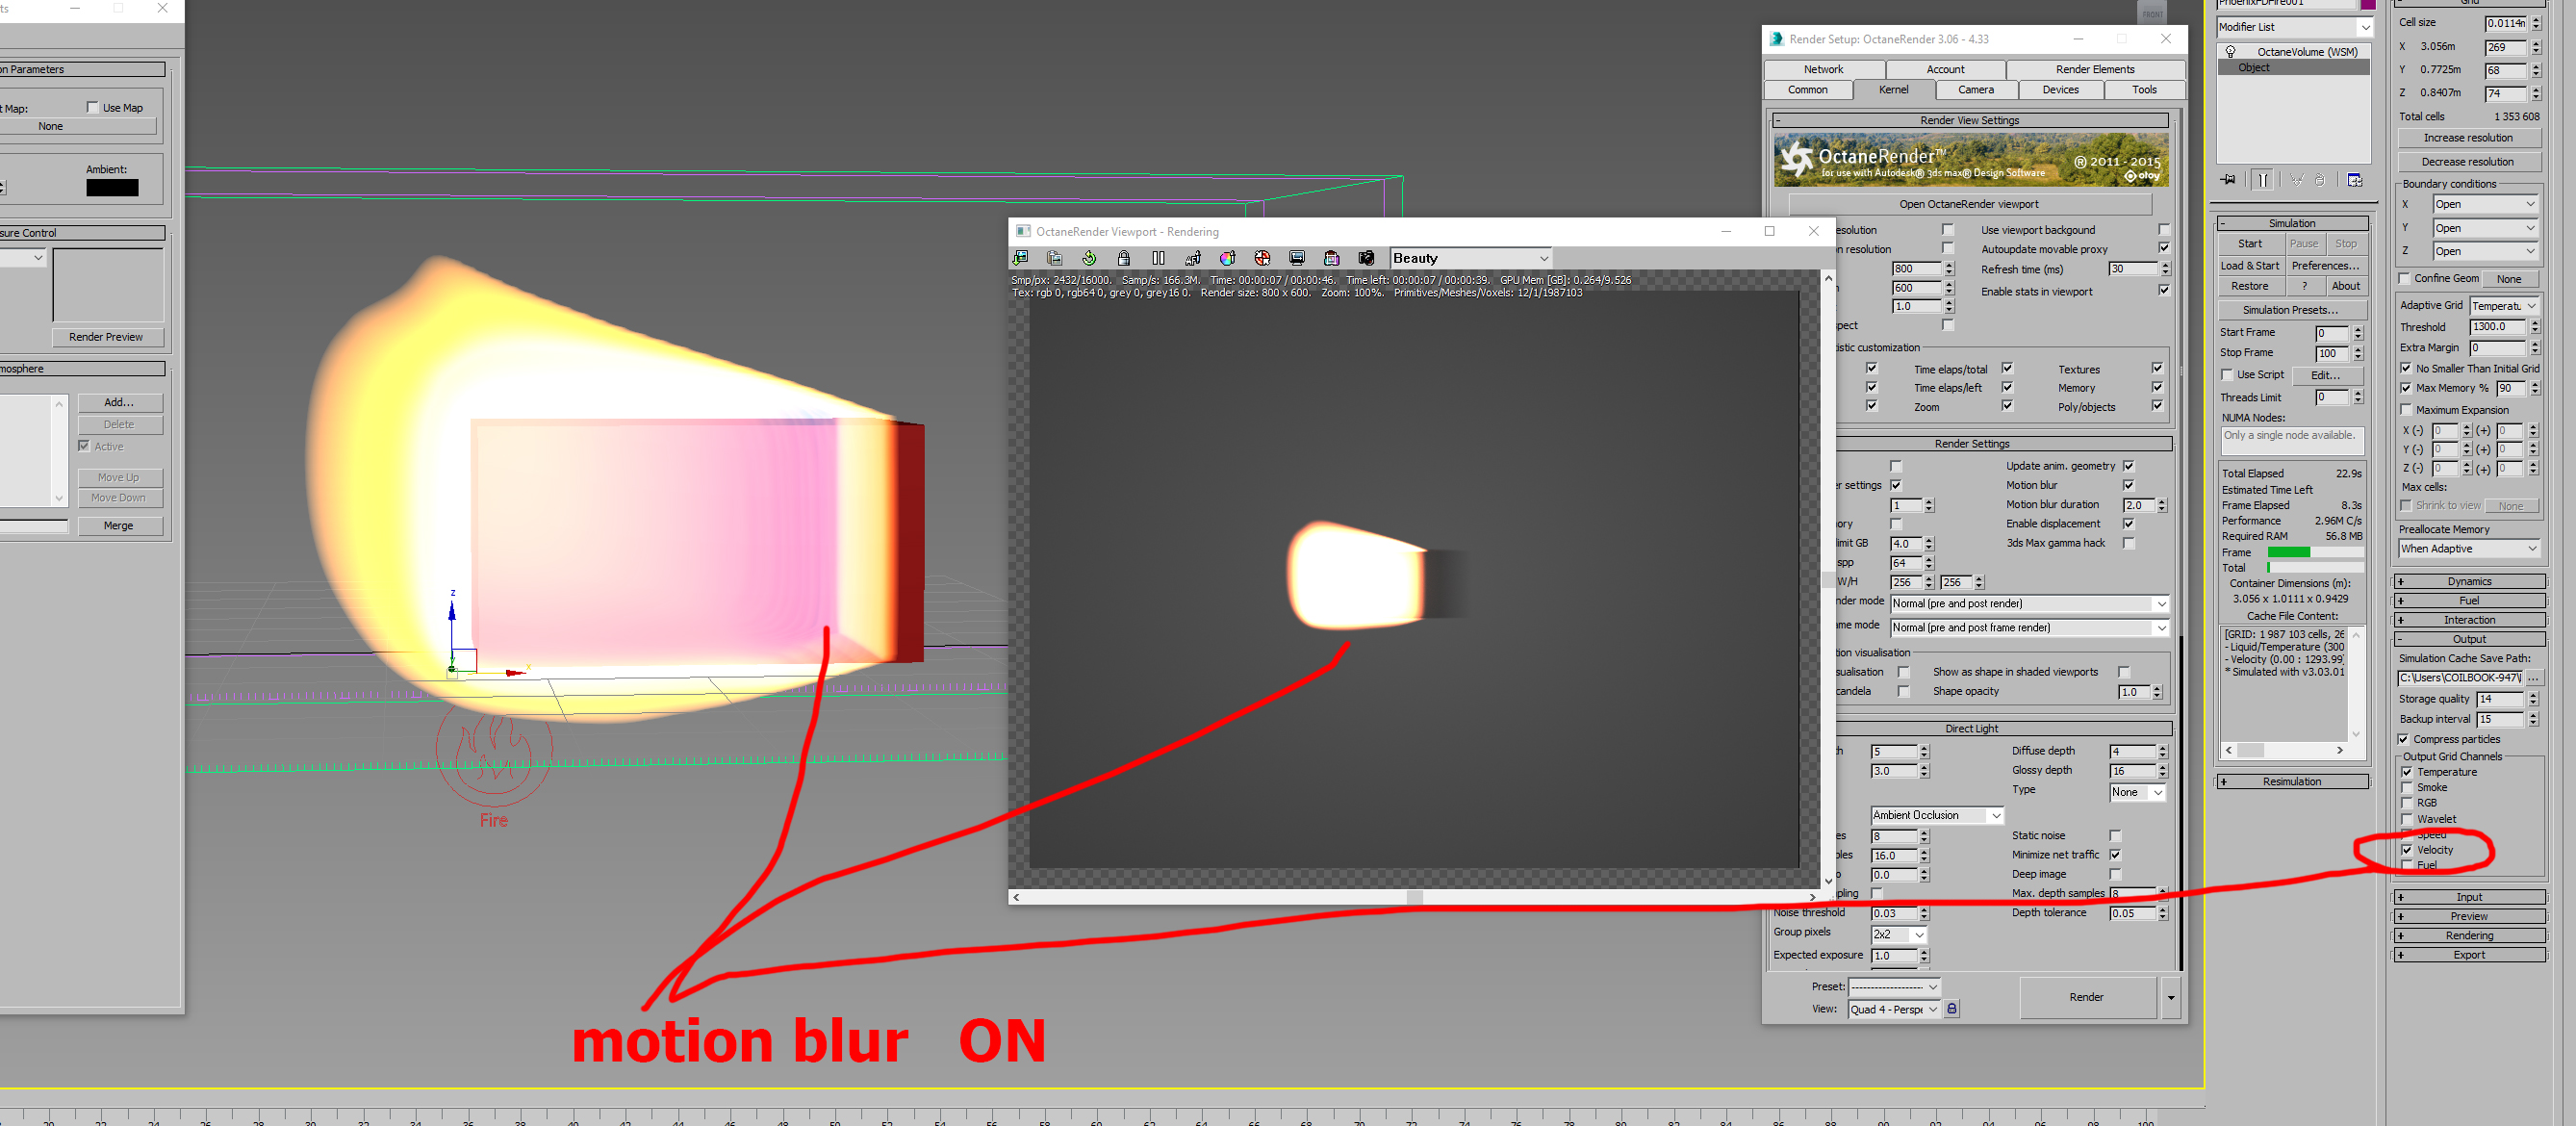This screenshot has height=1126, width=2576.
Task: Click the black Ambient color swatch
Action: pyautogui.click(x=112, y=187)
